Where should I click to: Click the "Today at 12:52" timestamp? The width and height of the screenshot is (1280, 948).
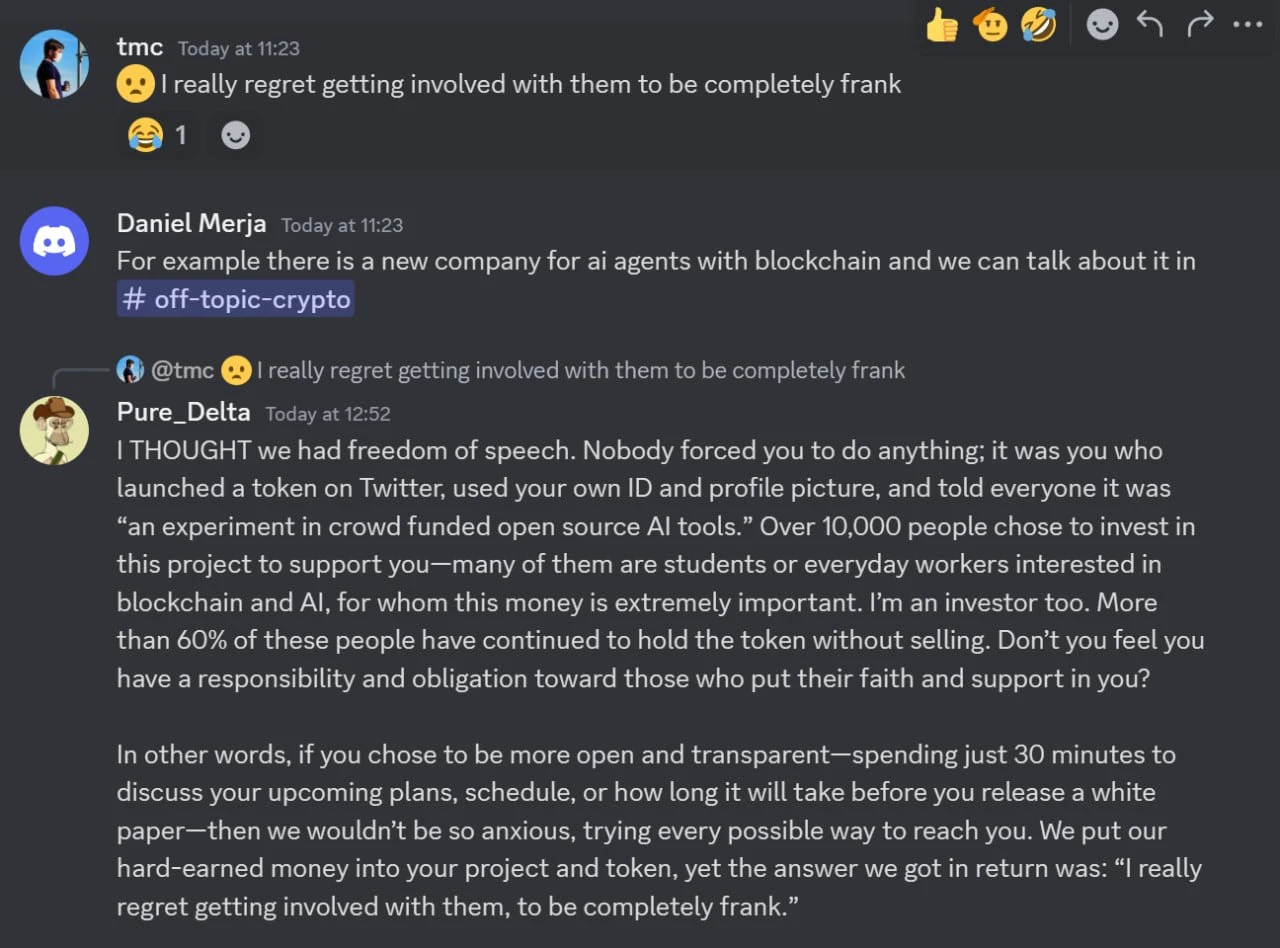click(328, 414)
